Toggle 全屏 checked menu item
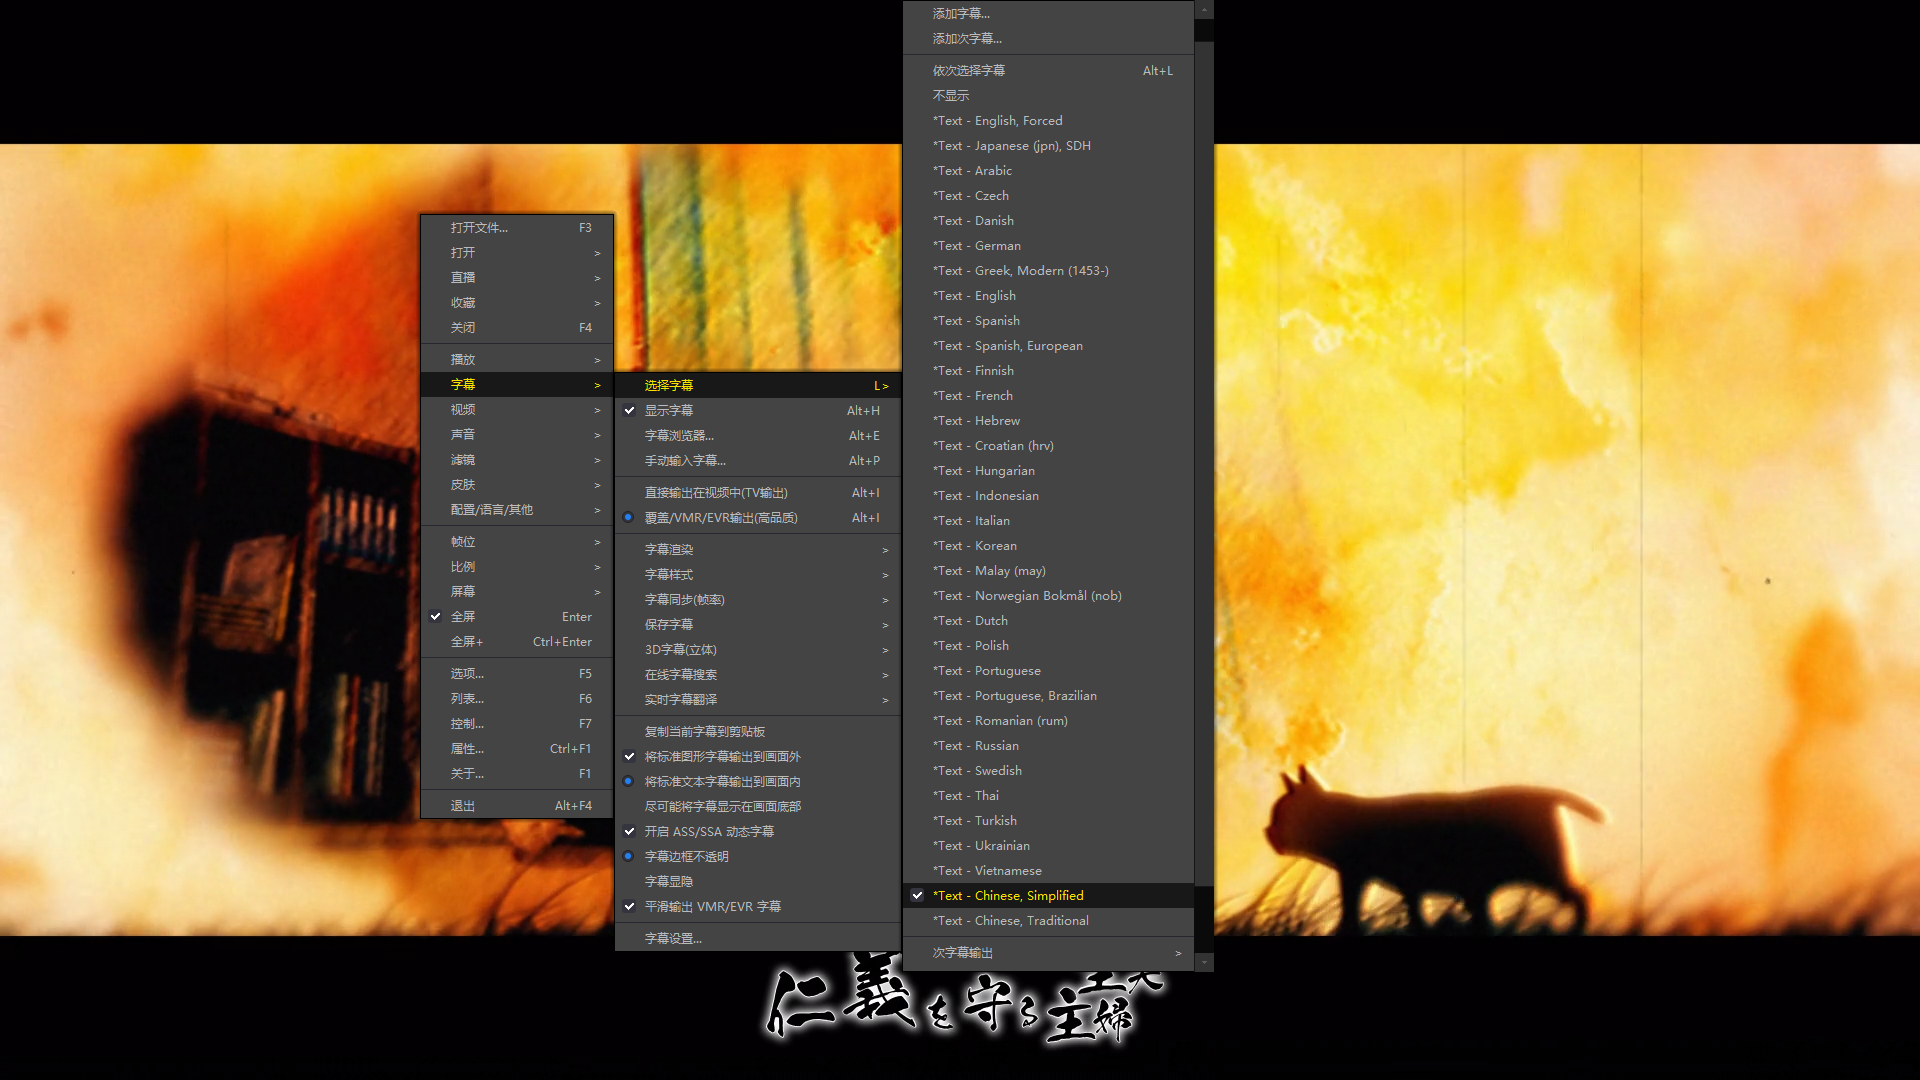 (517, 617)
